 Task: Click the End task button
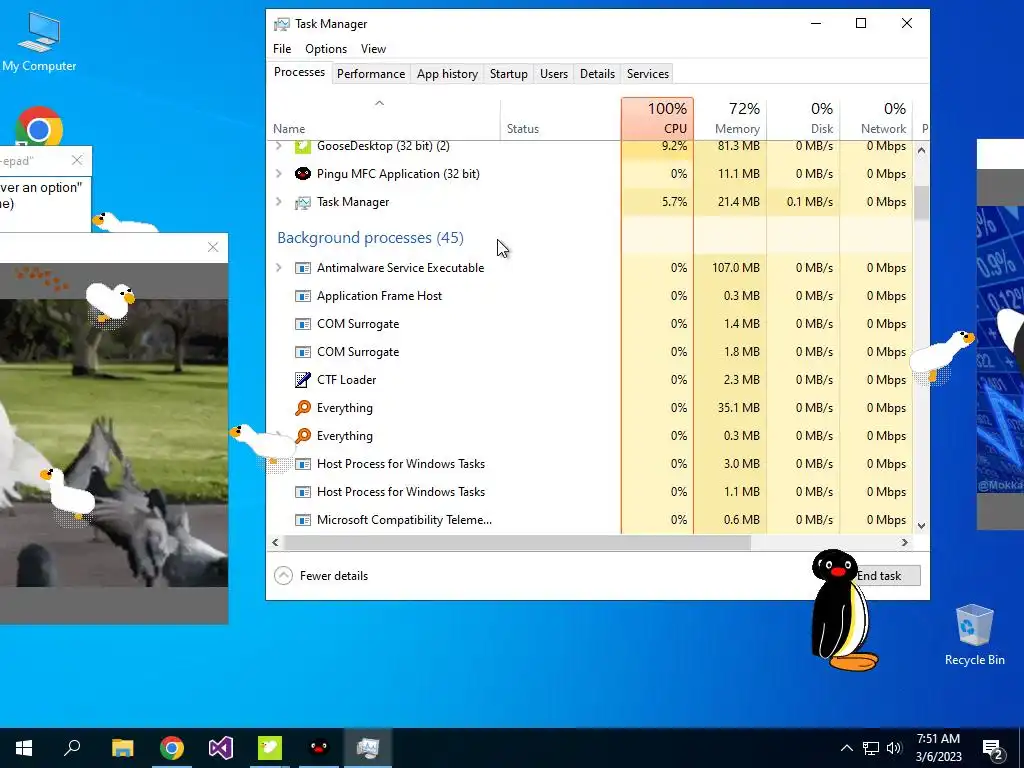point(888,575)
